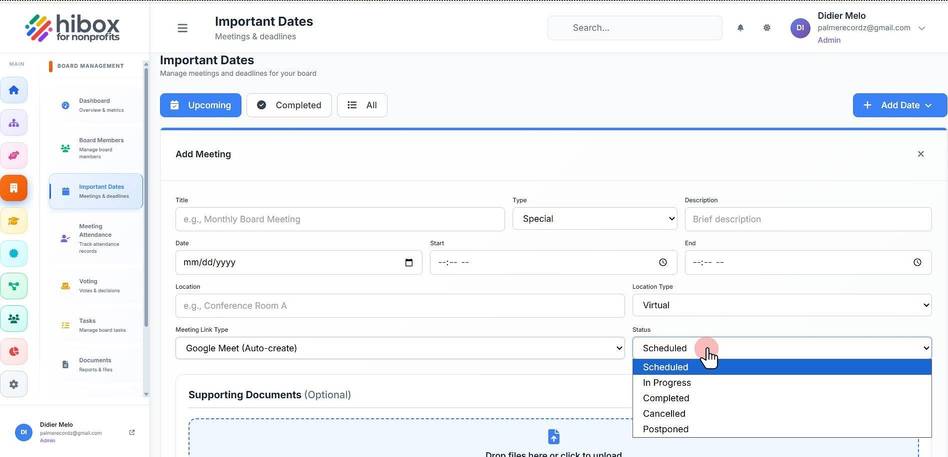This screenshot has height=457, width=948.
Task: Click the Start time field
Action: coord(553,262)
